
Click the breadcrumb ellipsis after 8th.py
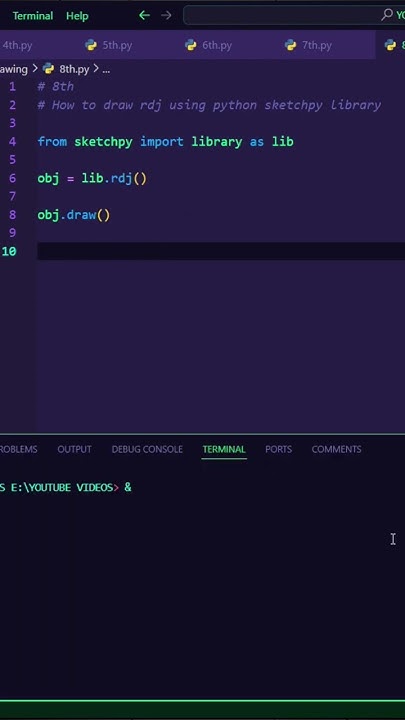pyautogui.click(x=106, y=70)
